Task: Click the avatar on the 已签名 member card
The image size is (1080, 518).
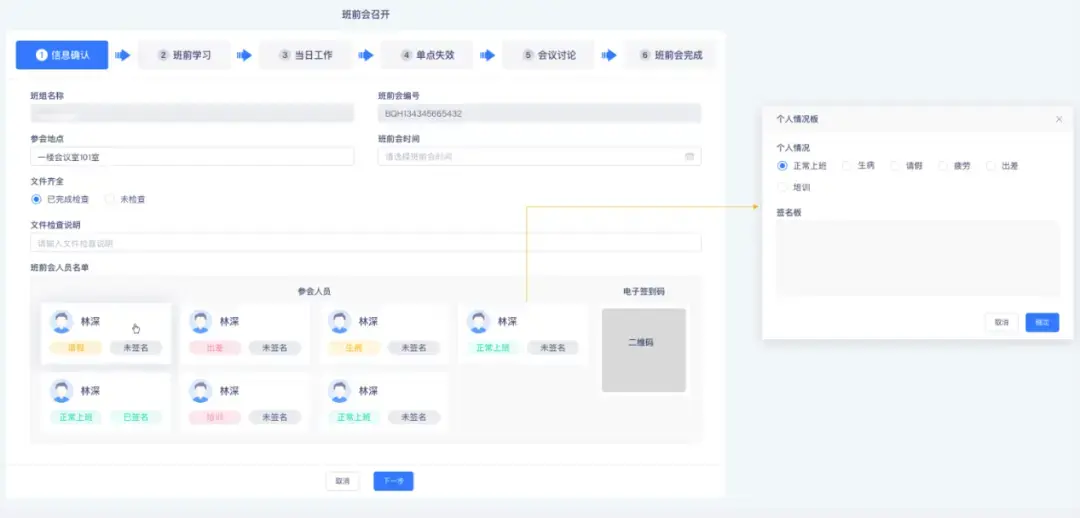Action: [x=61, y=391]
